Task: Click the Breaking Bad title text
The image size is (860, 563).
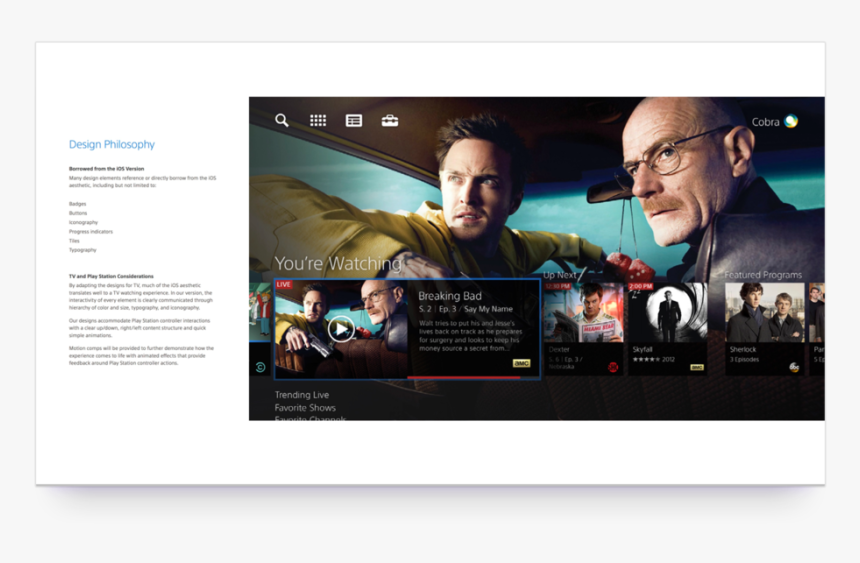Action: (x=450, y=296)
